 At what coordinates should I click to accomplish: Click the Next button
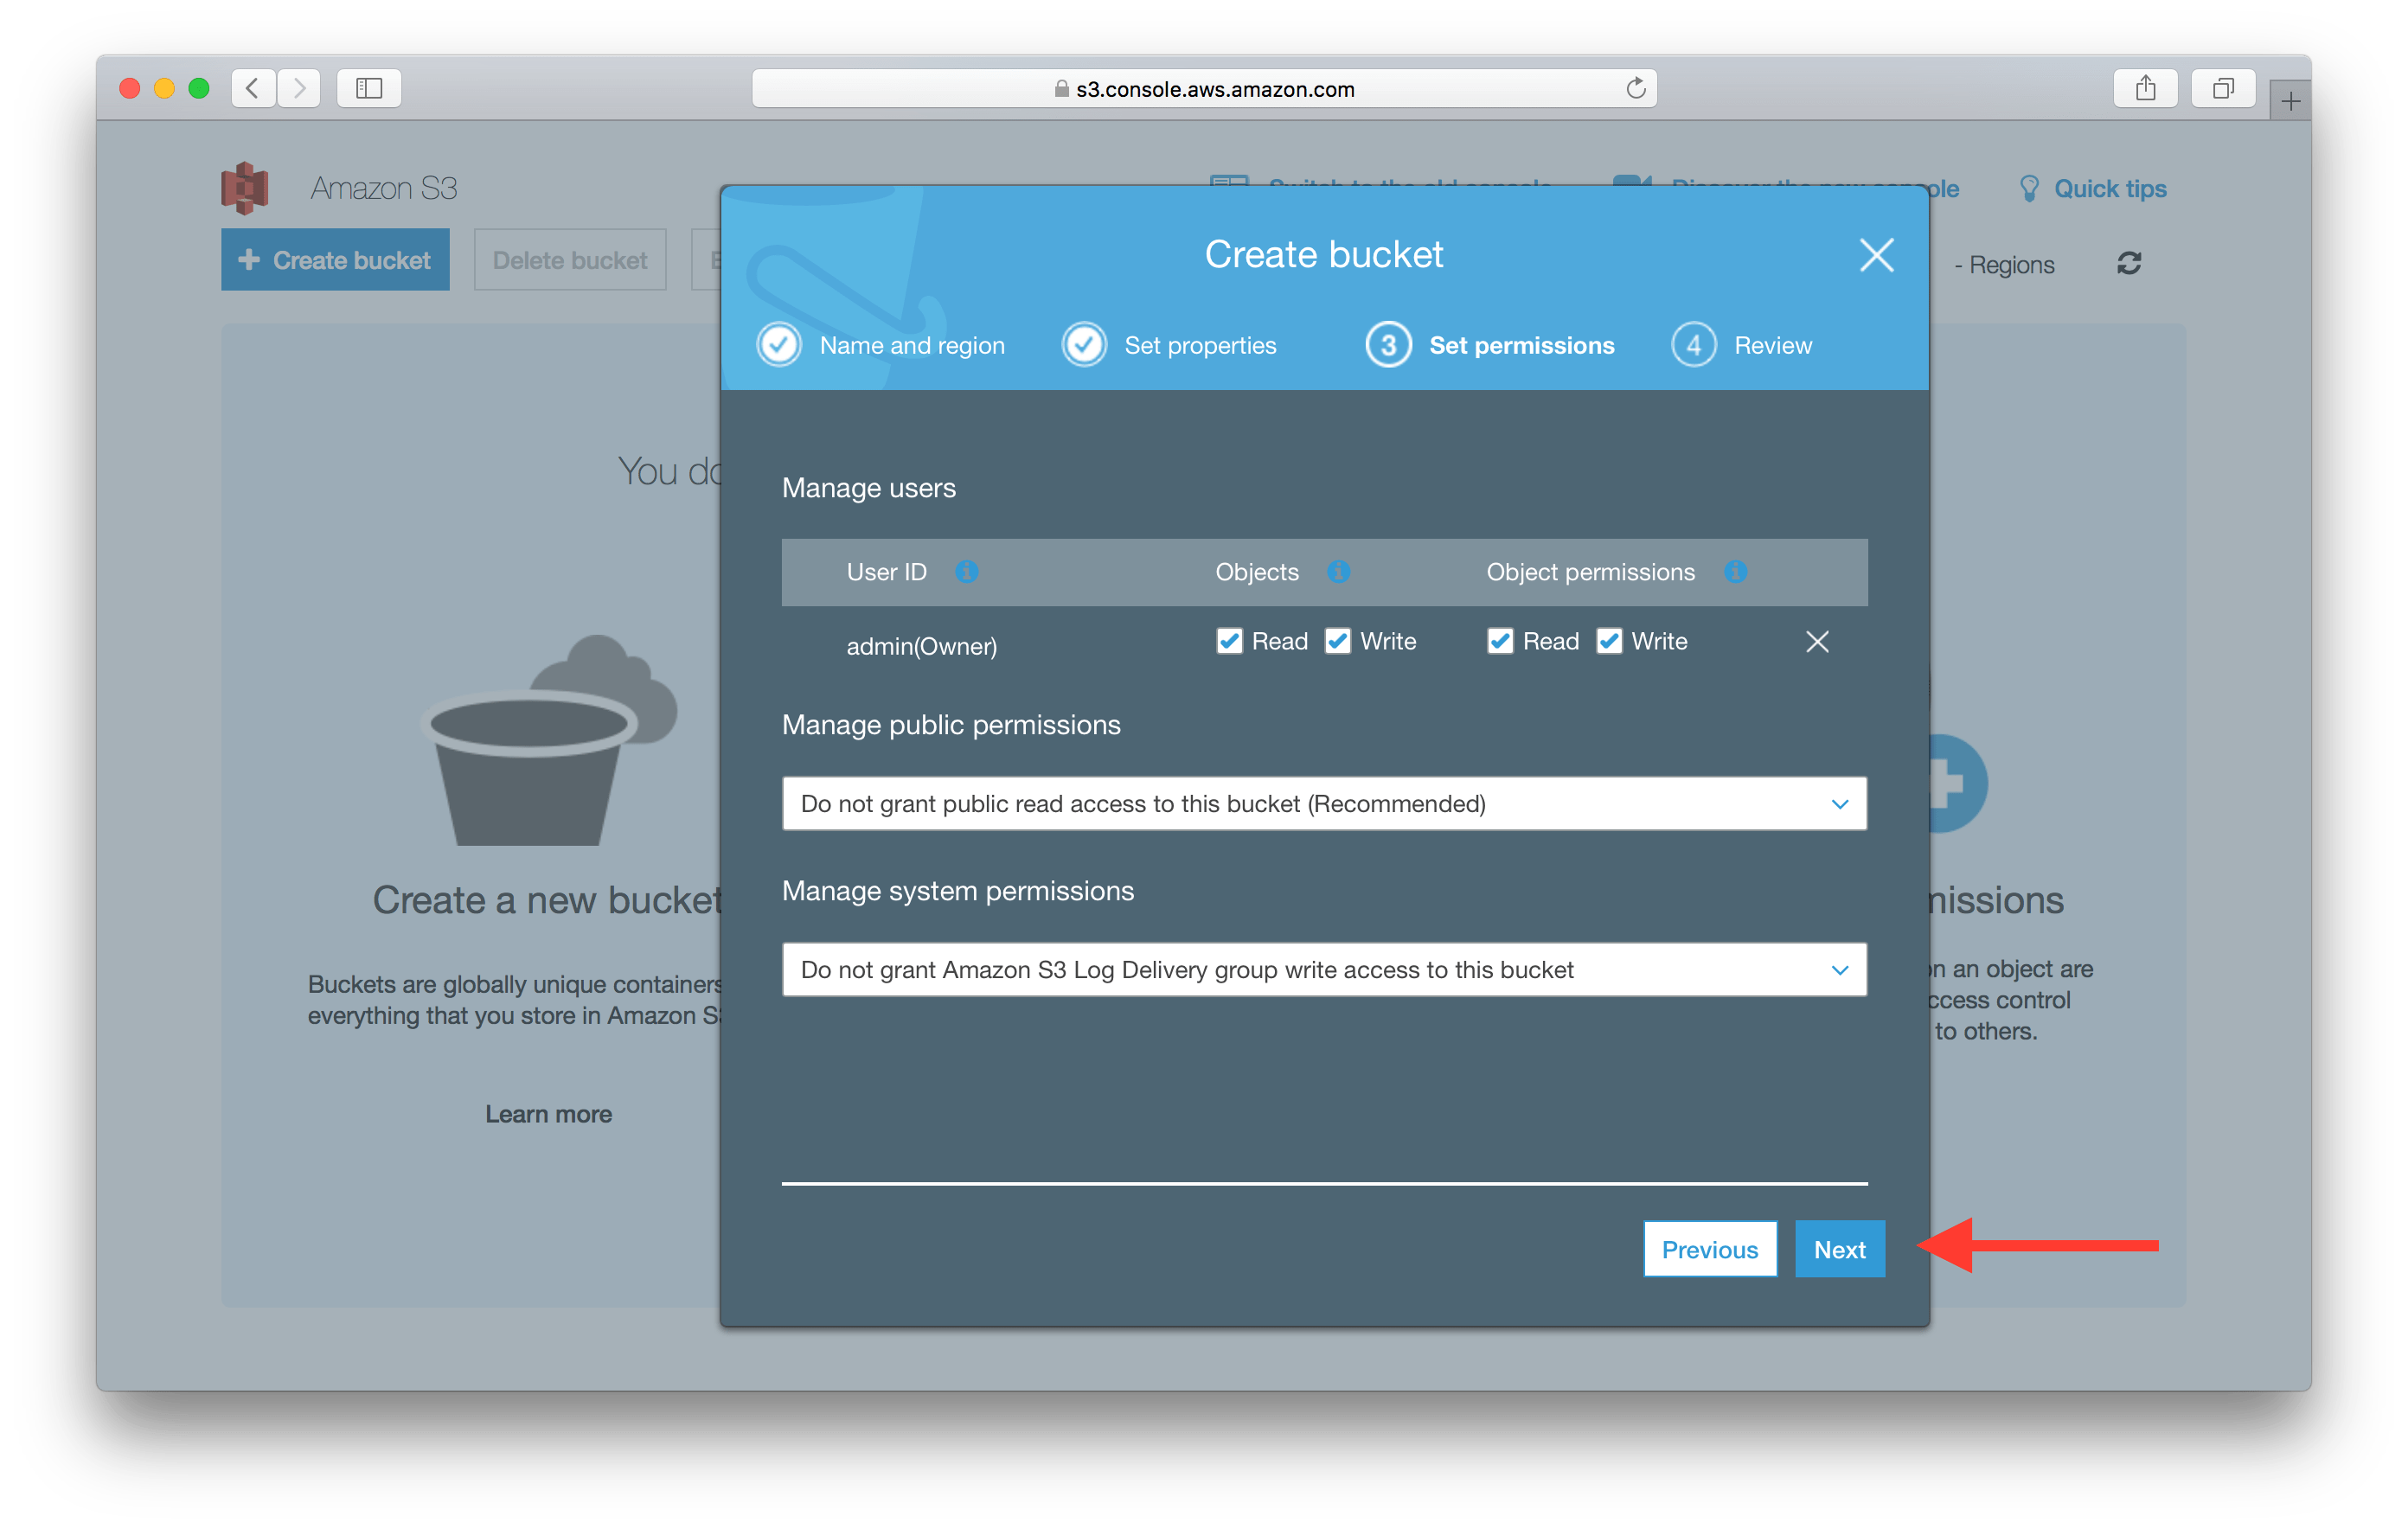click(x=1839, y=1248)
